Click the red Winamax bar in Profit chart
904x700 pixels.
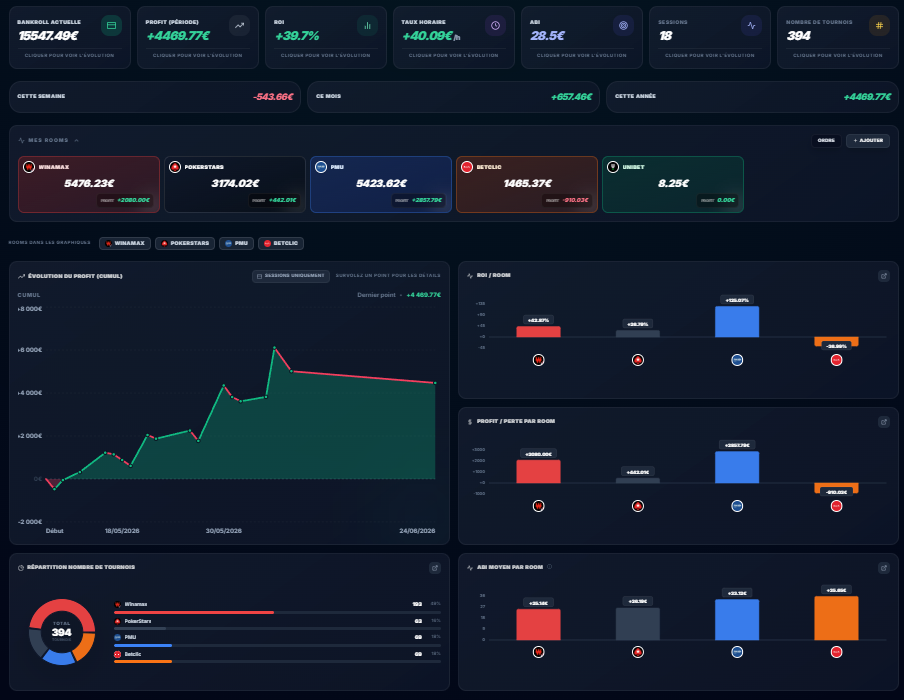(x=538, y=472)
